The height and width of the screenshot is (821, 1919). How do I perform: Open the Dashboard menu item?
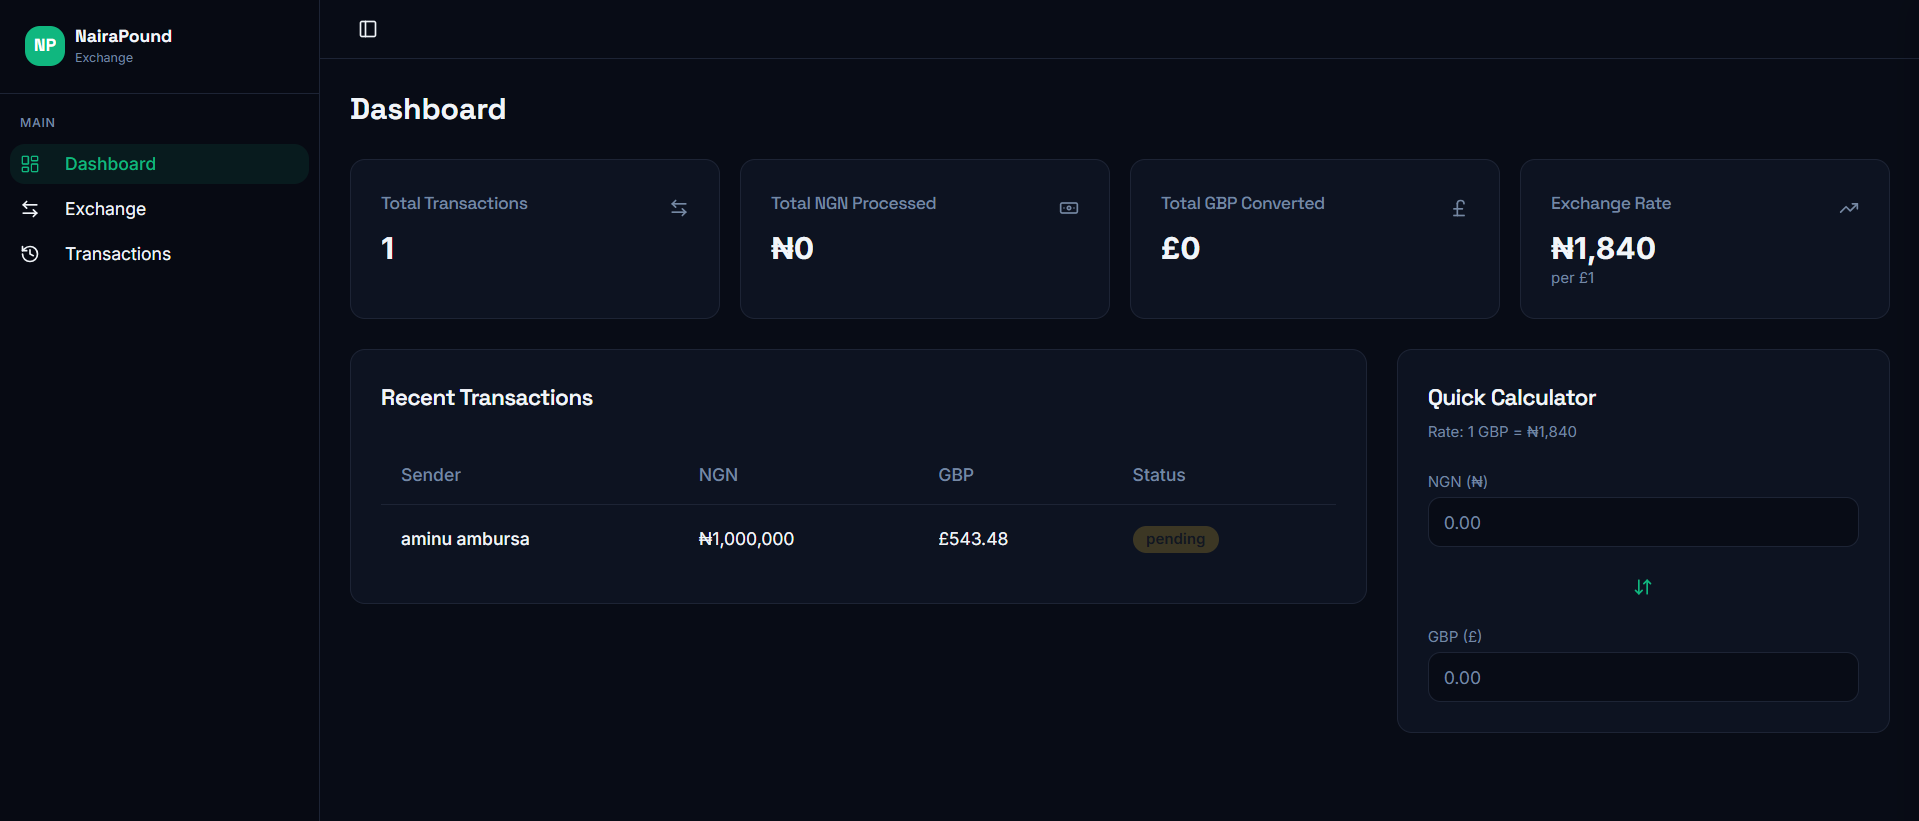coord(159,164)
